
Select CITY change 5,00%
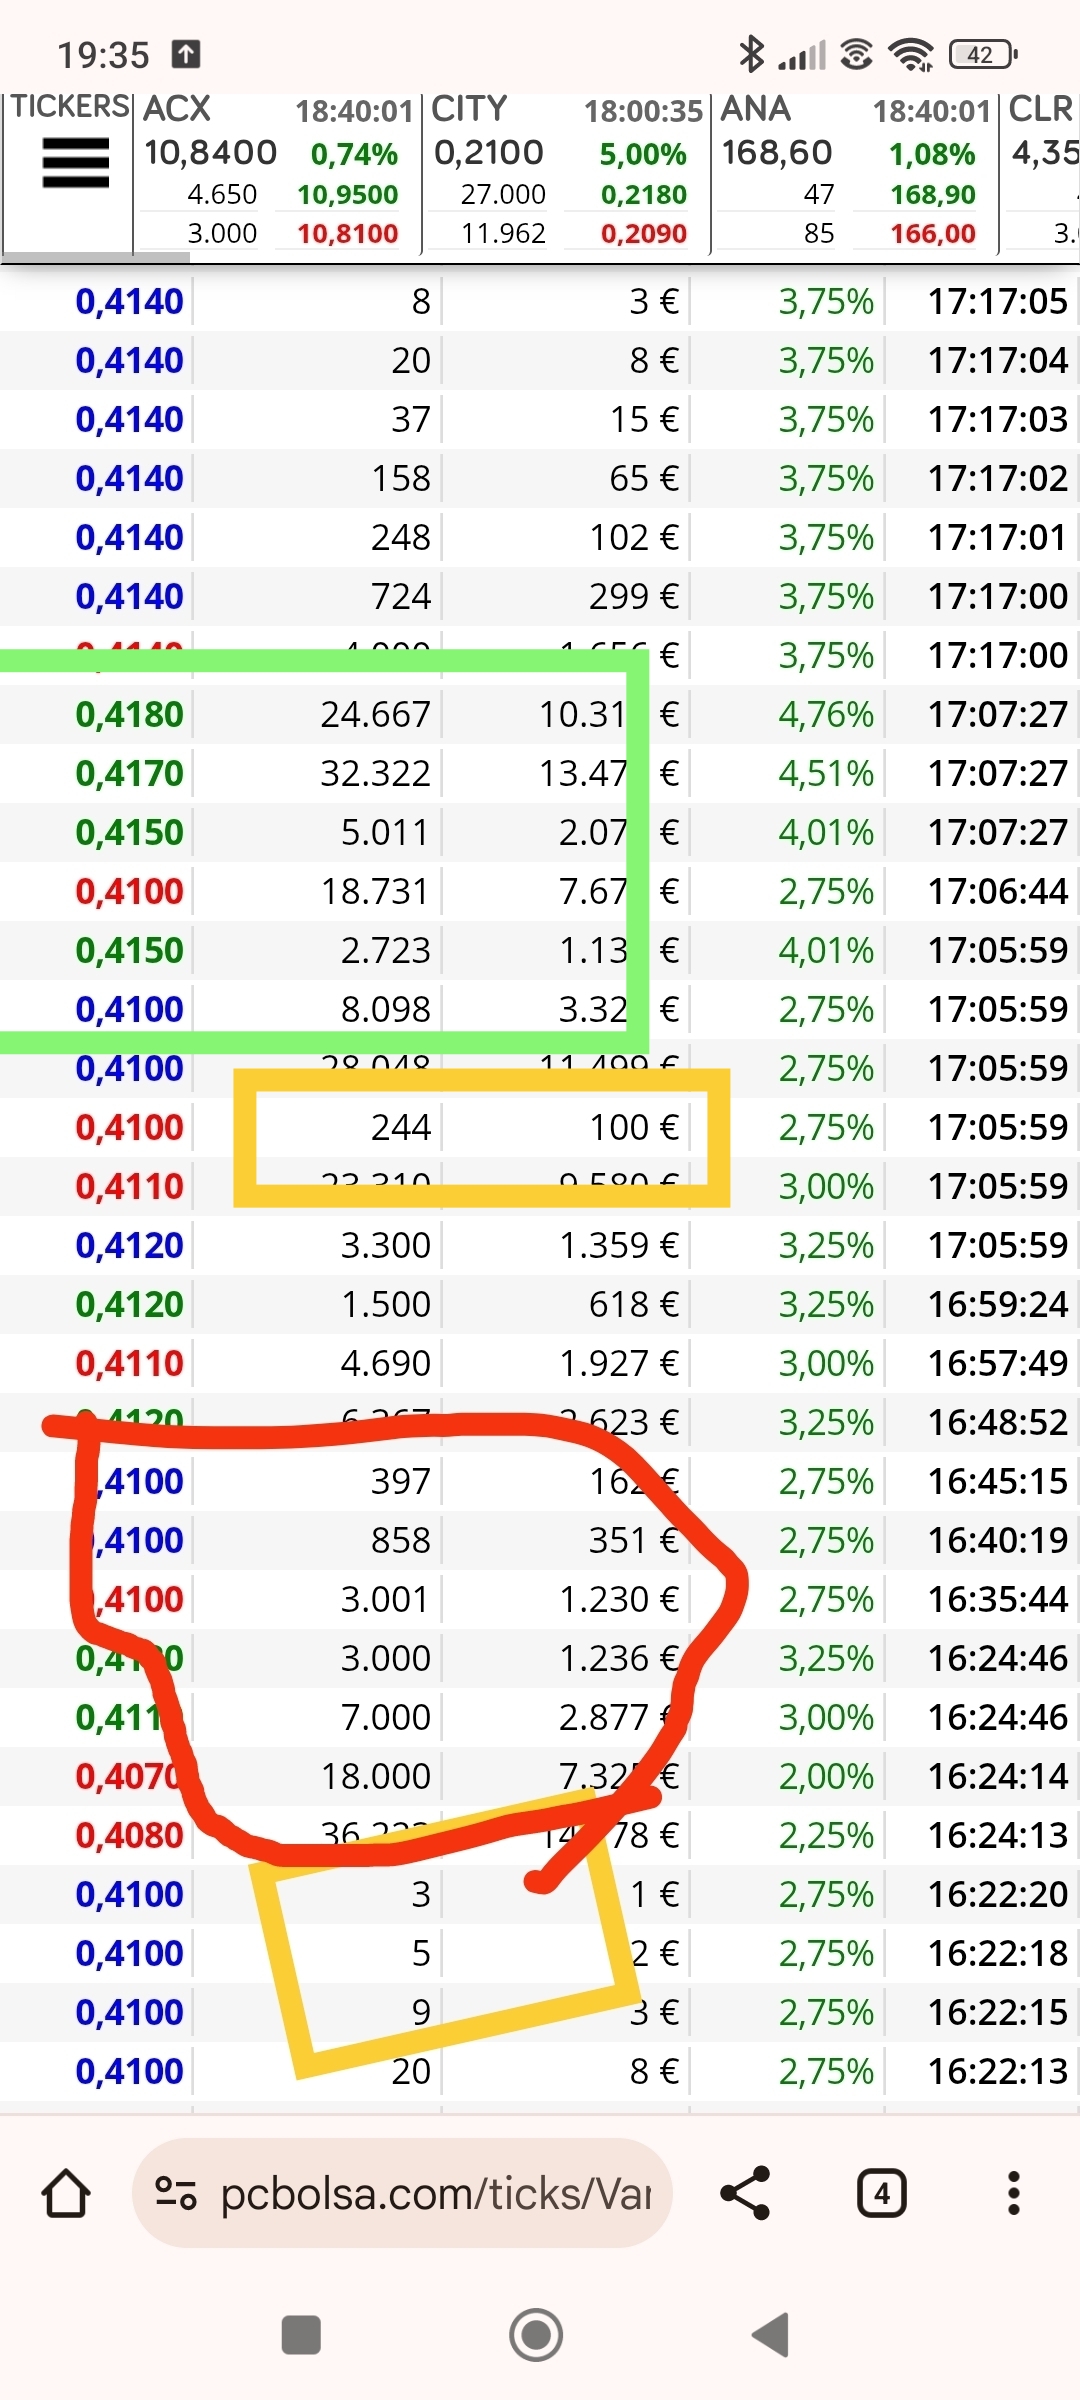(643, 154)
